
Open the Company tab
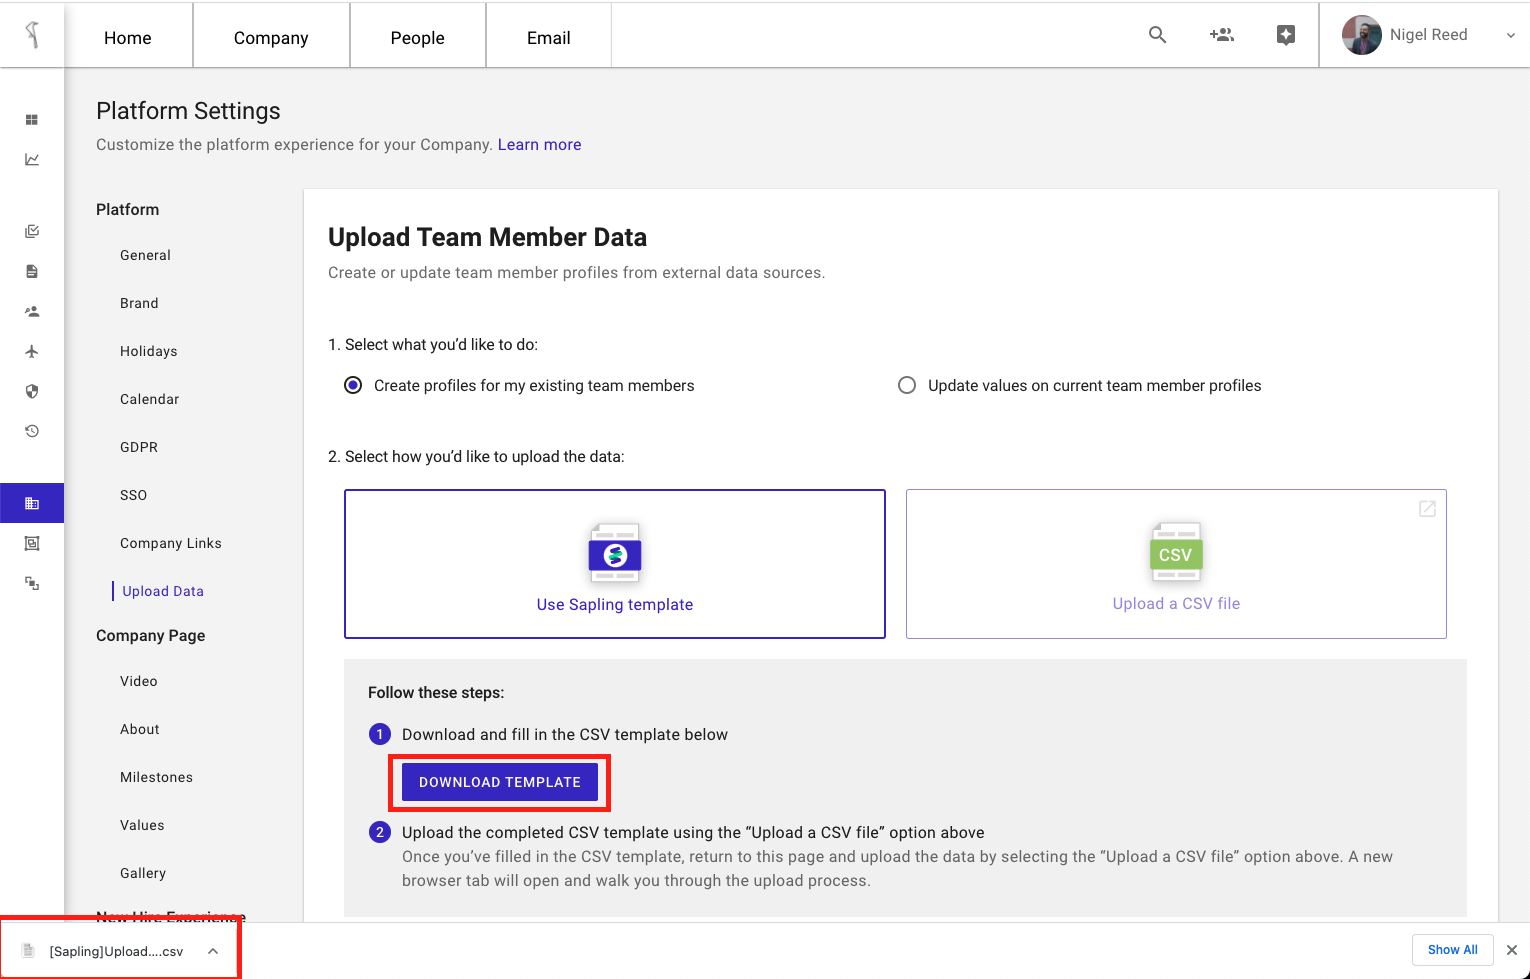pyautogui.click(x=271, y=38)
